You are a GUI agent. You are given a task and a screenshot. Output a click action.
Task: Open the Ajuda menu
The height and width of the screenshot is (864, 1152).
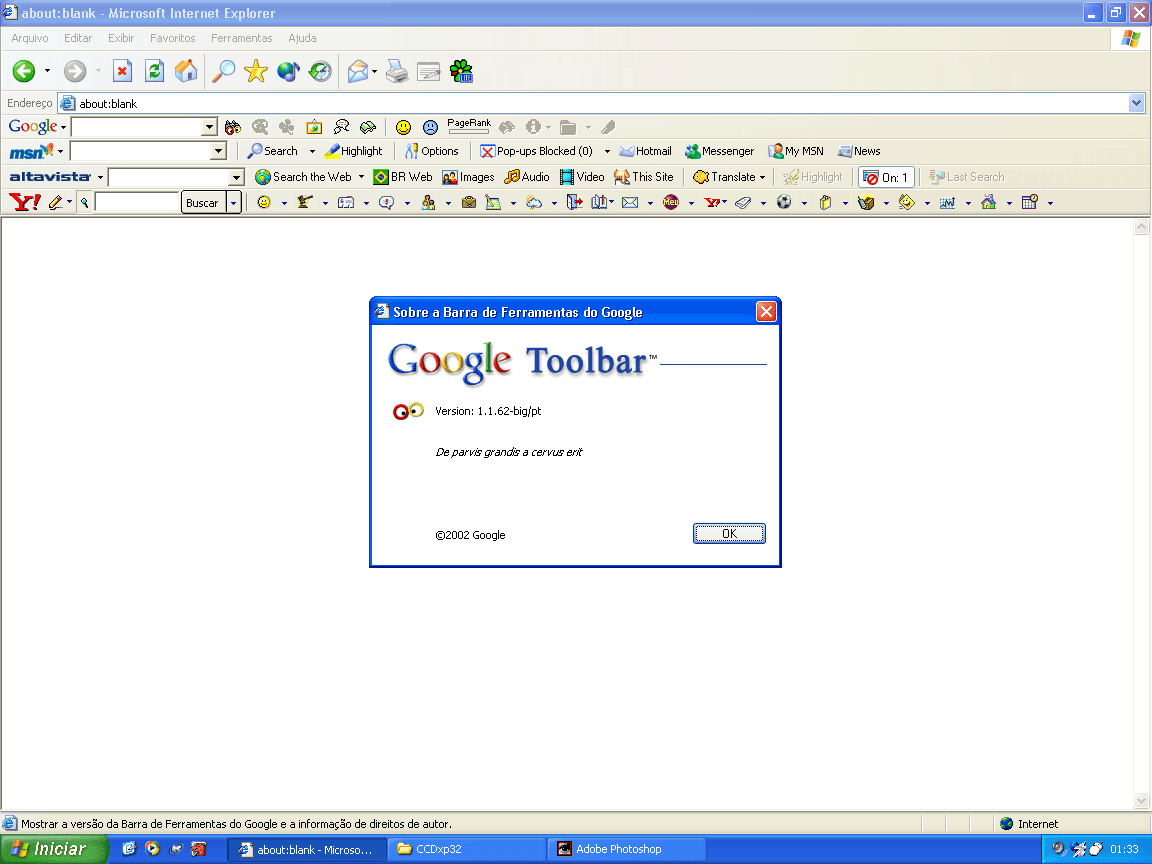[302, 38]
